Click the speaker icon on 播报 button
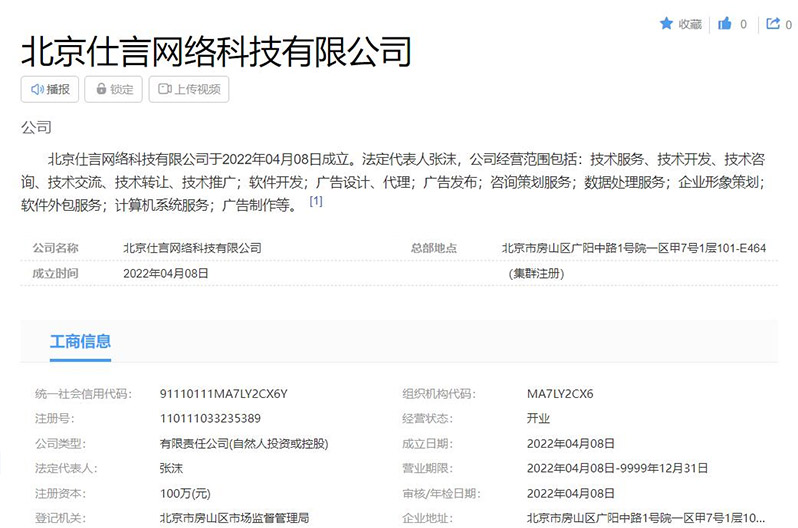 pos(37,89)
